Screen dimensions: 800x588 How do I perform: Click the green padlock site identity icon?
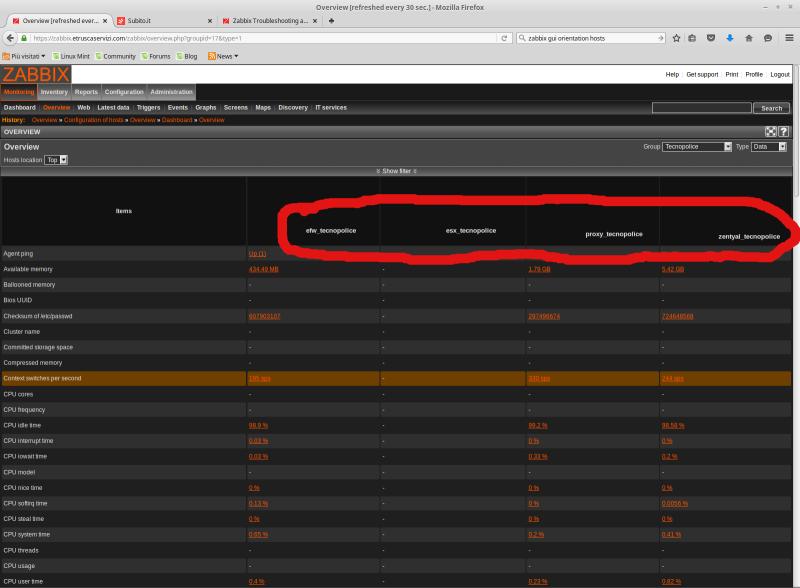pos(24,38)
